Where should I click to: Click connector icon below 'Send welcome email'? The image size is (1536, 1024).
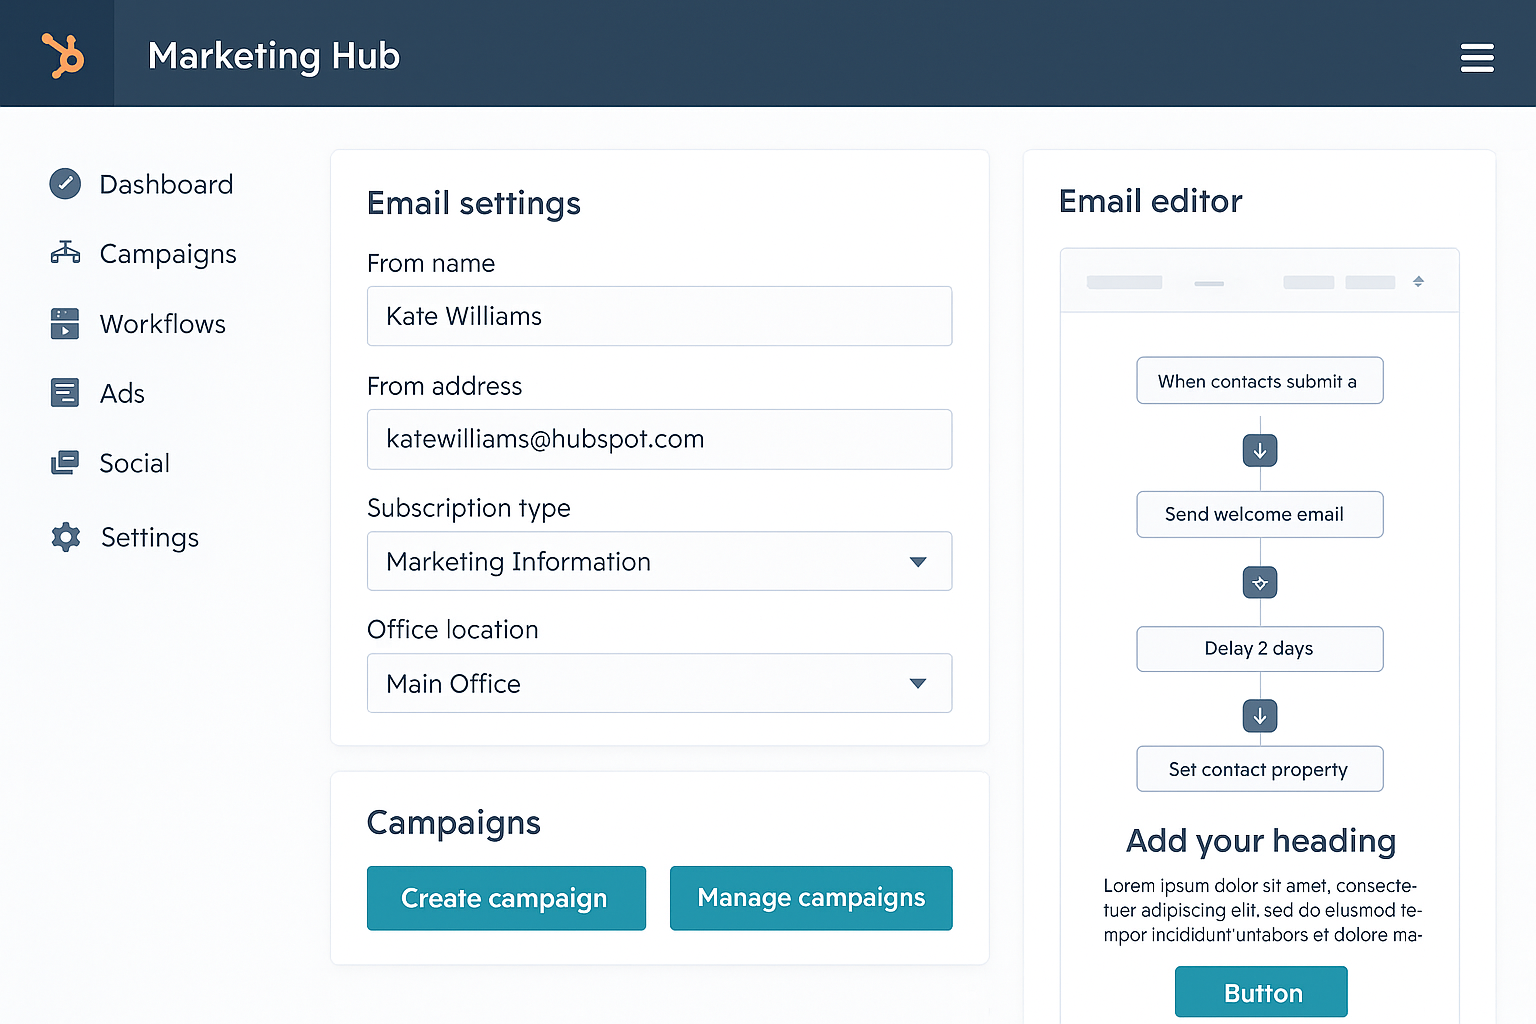(1260, 583)
